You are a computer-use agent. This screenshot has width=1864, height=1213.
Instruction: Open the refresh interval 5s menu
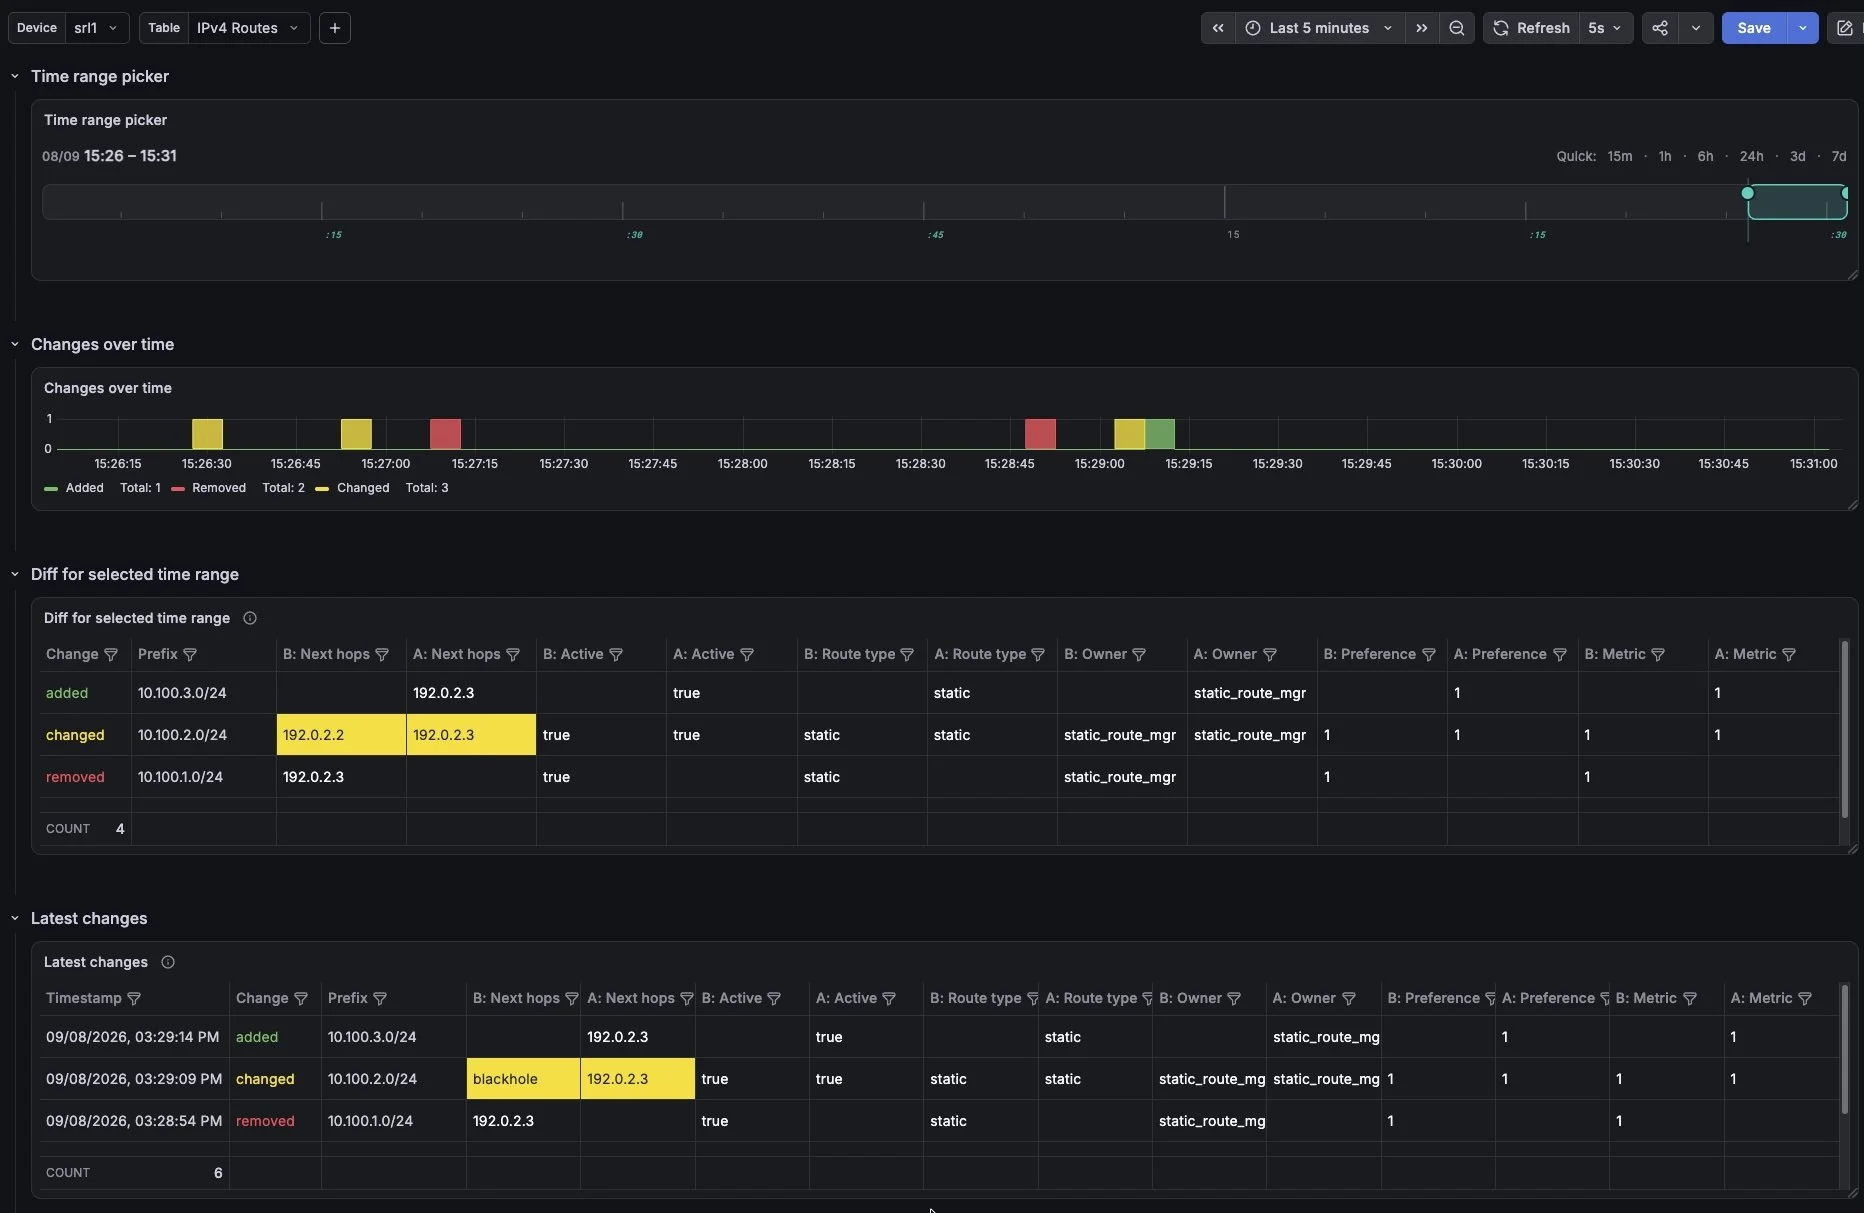pos(1604,28)
